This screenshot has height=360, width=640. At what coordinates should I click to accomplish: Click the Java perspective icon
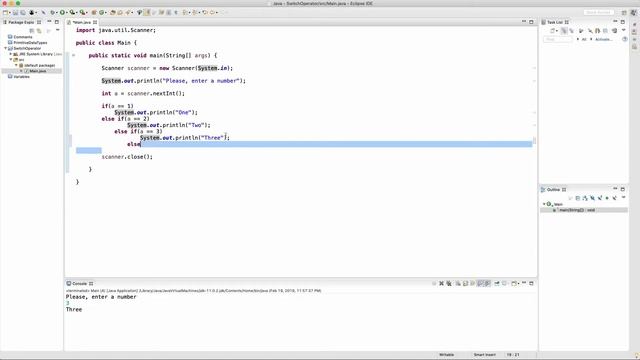click(634, 13)
